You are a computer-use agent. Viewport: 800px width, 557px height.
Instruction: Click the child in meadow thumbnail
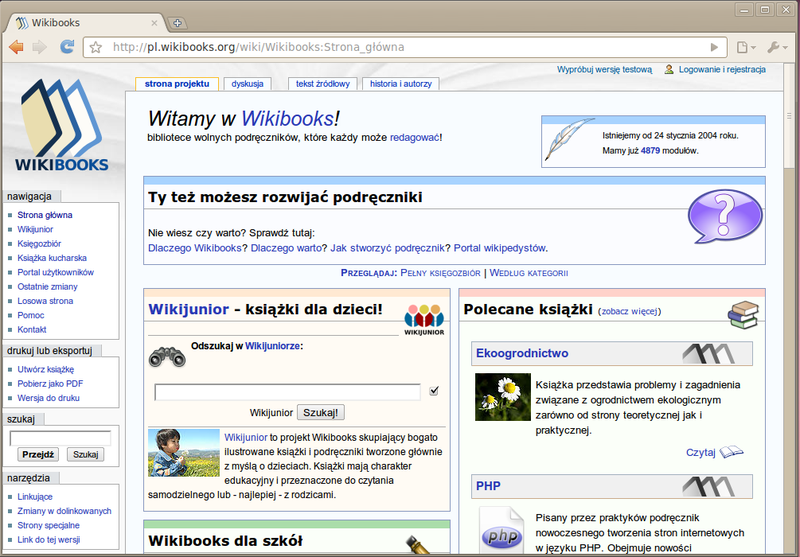pyautogui.click(x=184, y=452)
